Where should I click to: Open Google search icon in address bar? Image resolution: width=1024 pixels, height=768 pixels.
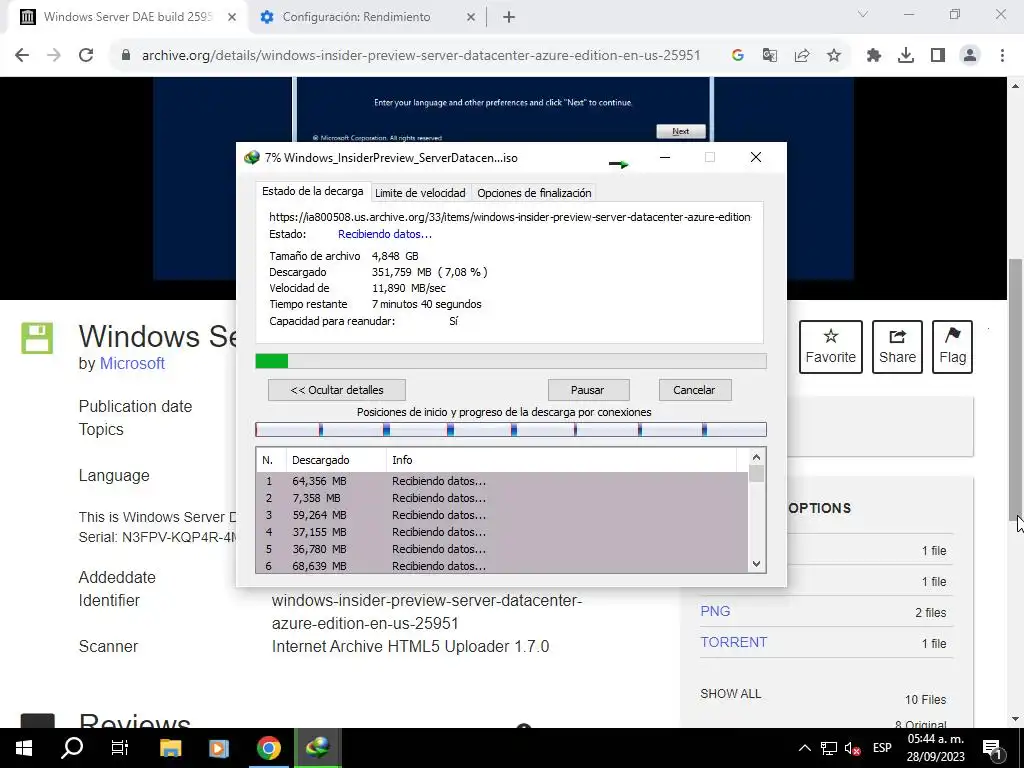[x=738, y=56]
